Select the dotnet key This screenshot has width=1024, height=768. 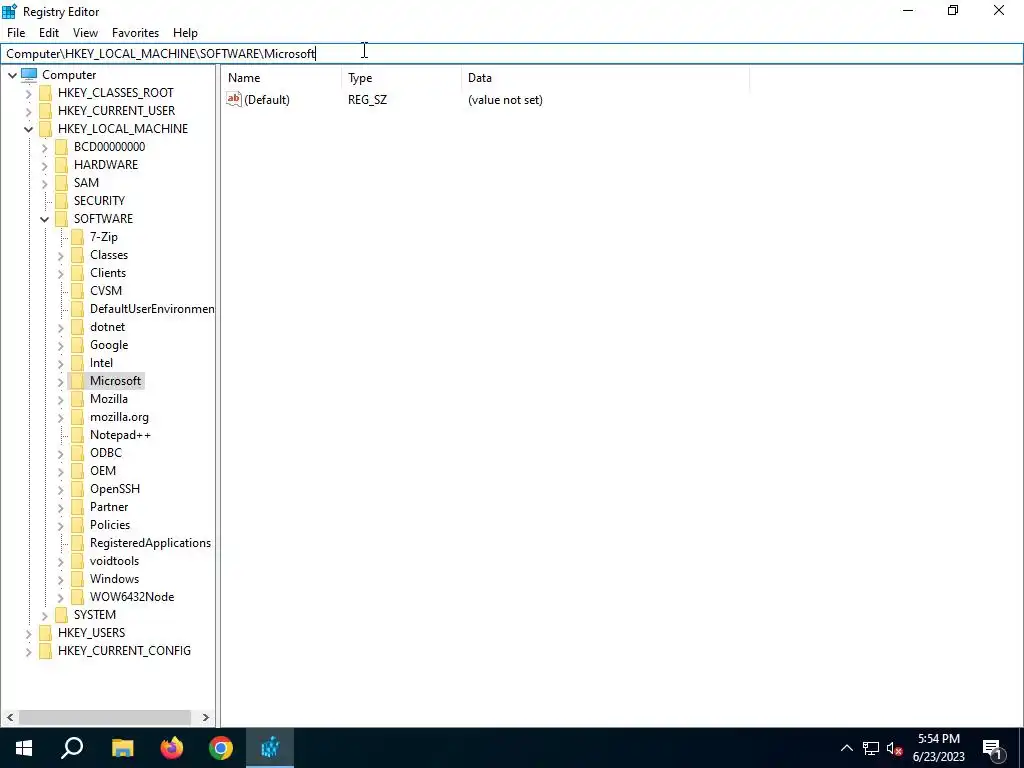[107, 327]
